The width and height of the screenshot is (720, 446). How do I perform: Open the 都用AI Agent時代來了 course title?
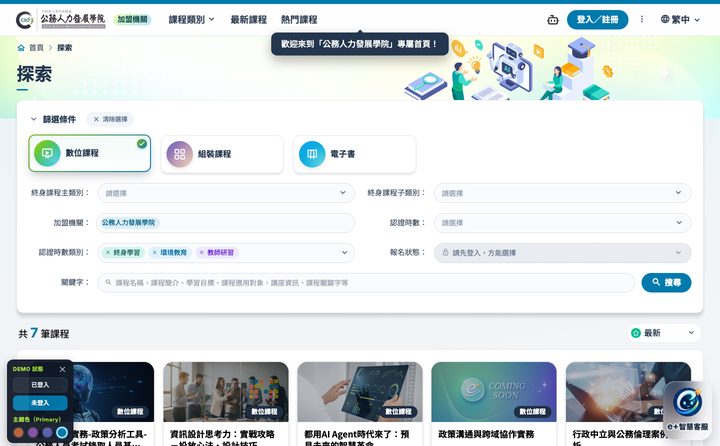[x=357, y=438]
